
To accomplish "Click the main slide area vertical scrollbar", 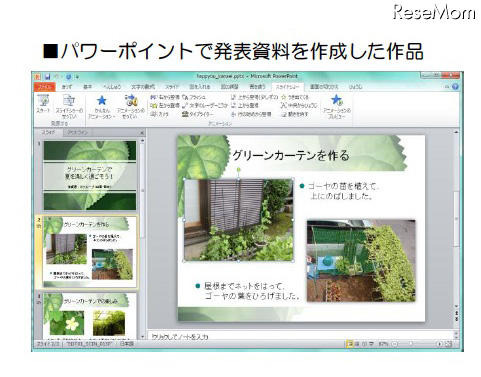I will (456, 218).
